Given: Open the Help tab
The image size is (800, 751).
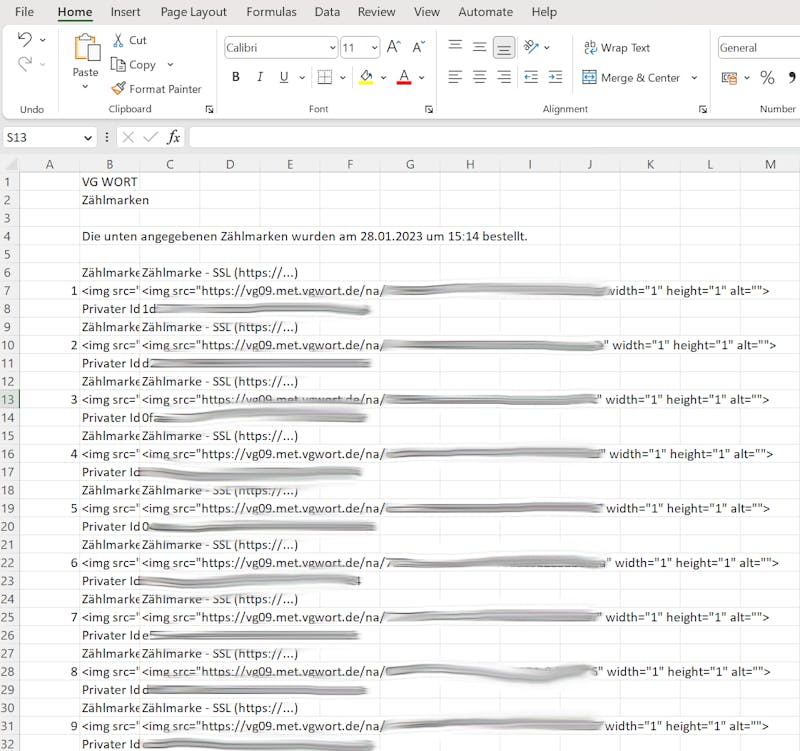Looking at the screenshot, I should (544, 12).
